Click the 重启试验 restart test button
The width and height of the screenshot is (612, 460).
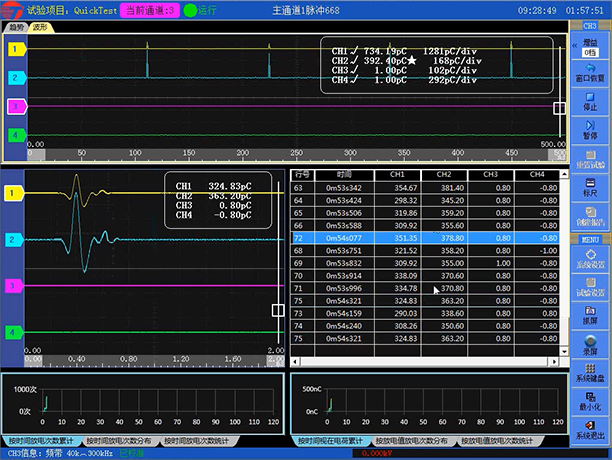click(x=590, y=158)
